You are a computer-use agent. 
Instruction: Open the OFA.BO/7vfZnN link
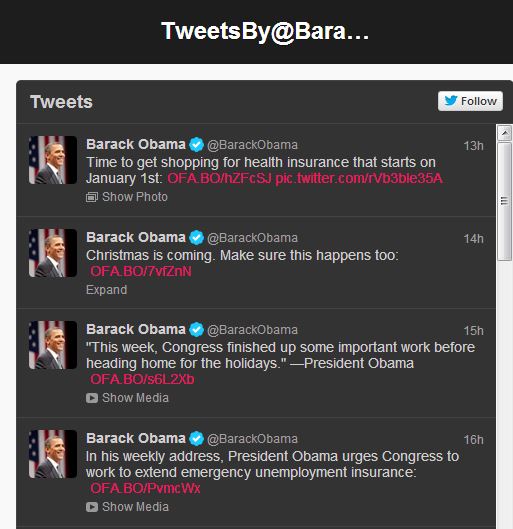pos(141,272)
